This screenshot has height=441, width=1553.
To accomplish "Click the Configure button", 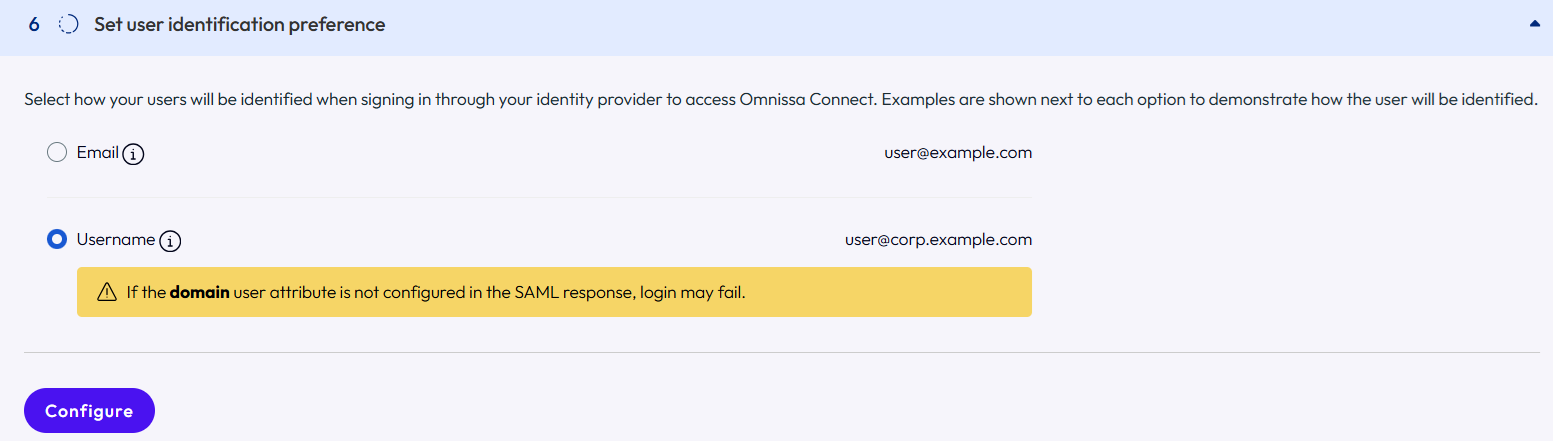I will pos(89,411).
